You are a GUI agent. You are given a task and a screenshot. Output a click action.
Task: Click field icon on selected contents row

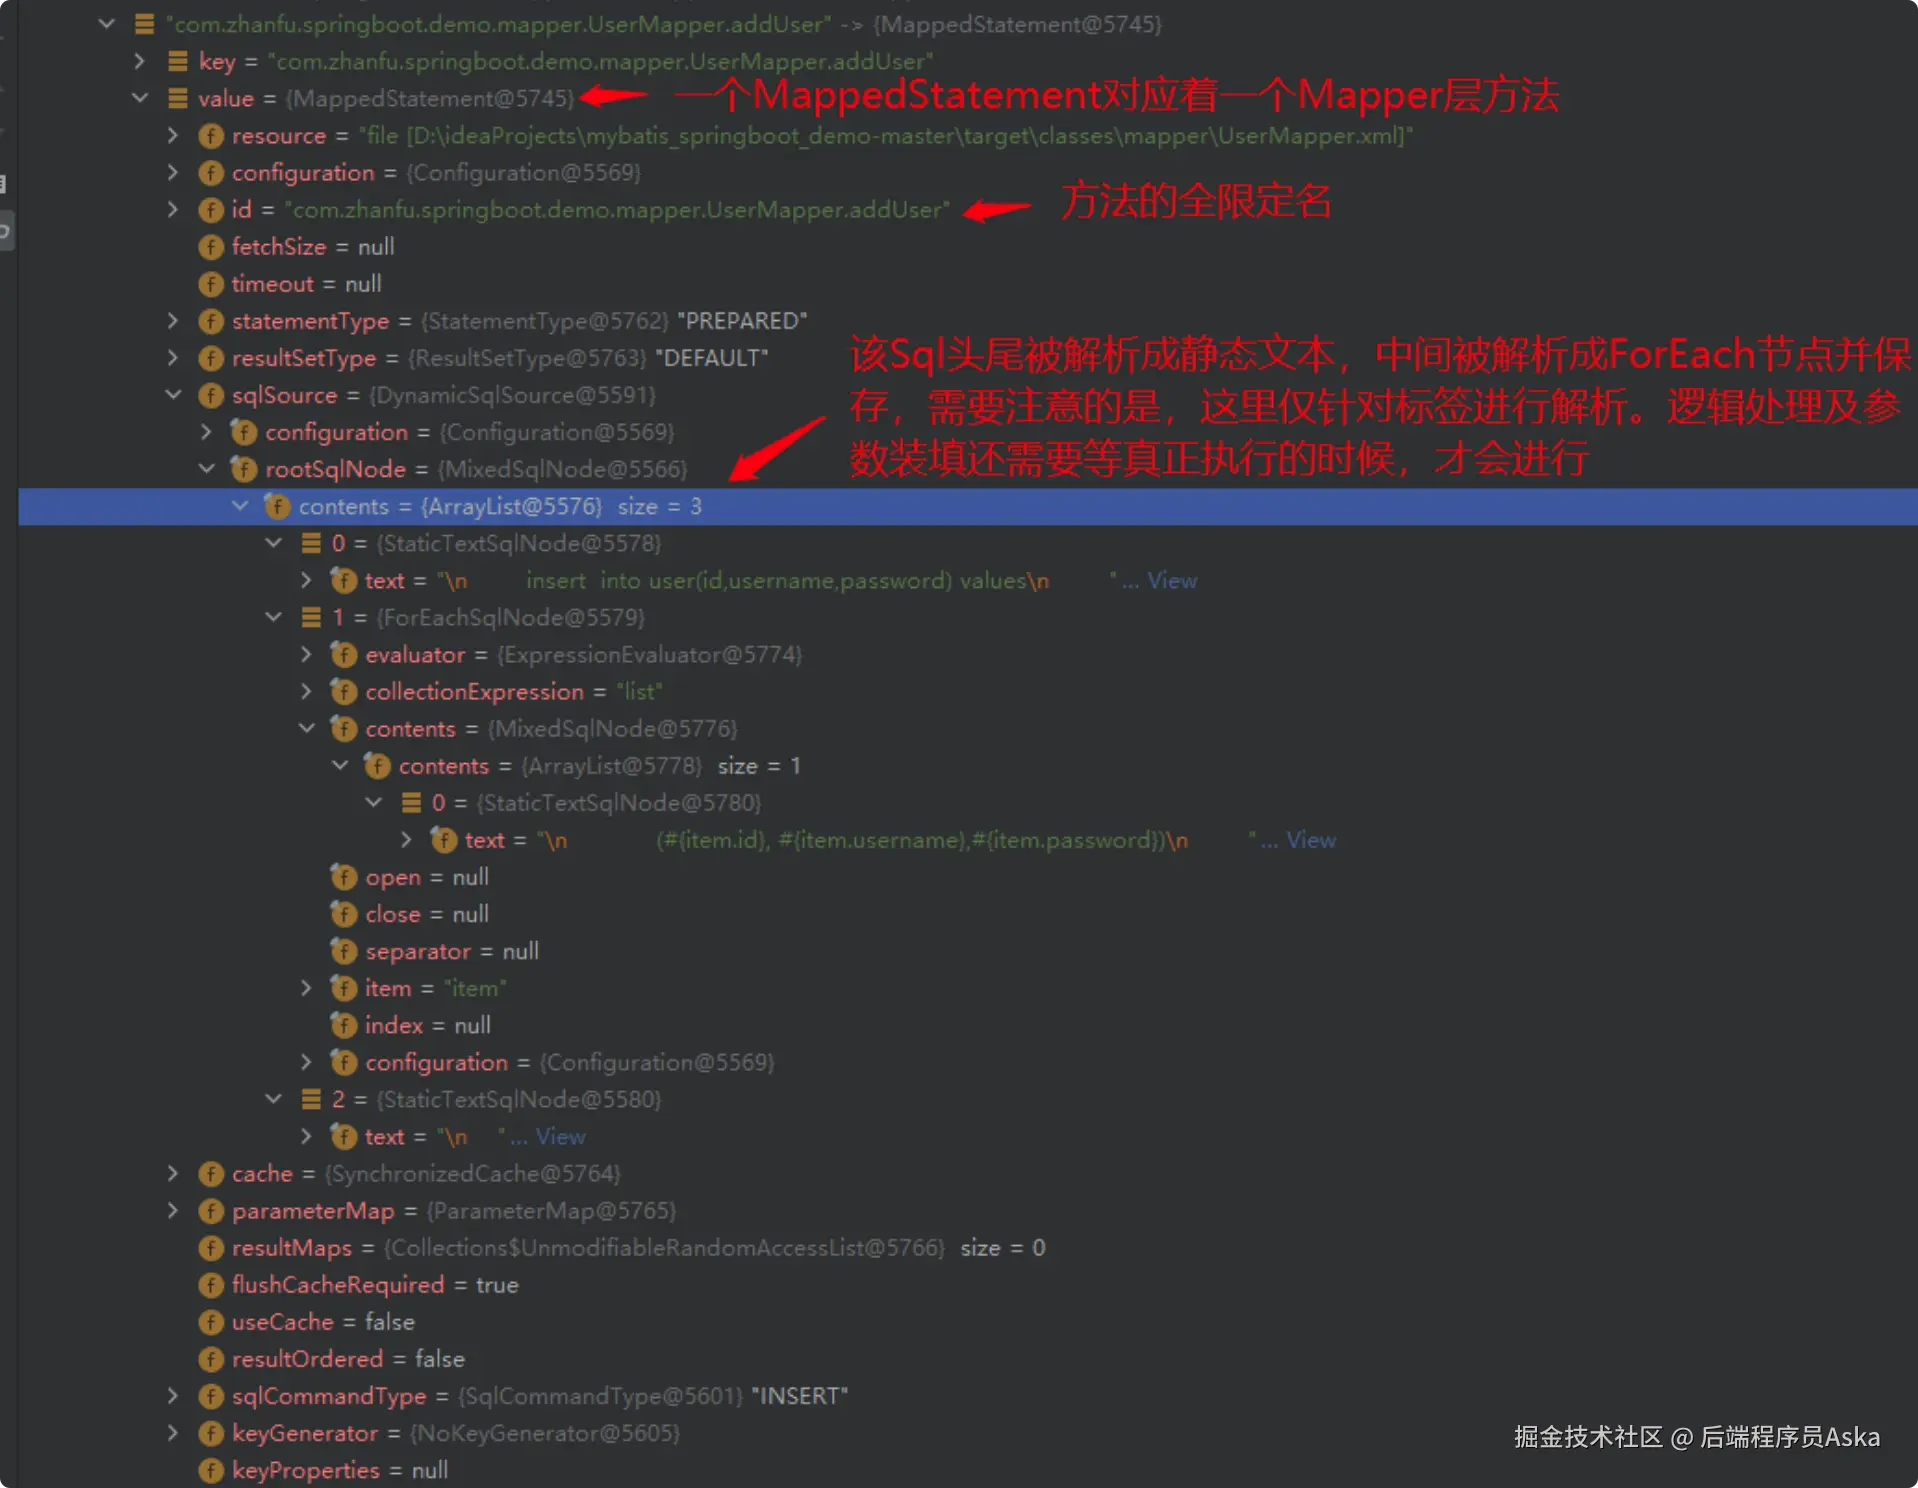tap(277, 506)
